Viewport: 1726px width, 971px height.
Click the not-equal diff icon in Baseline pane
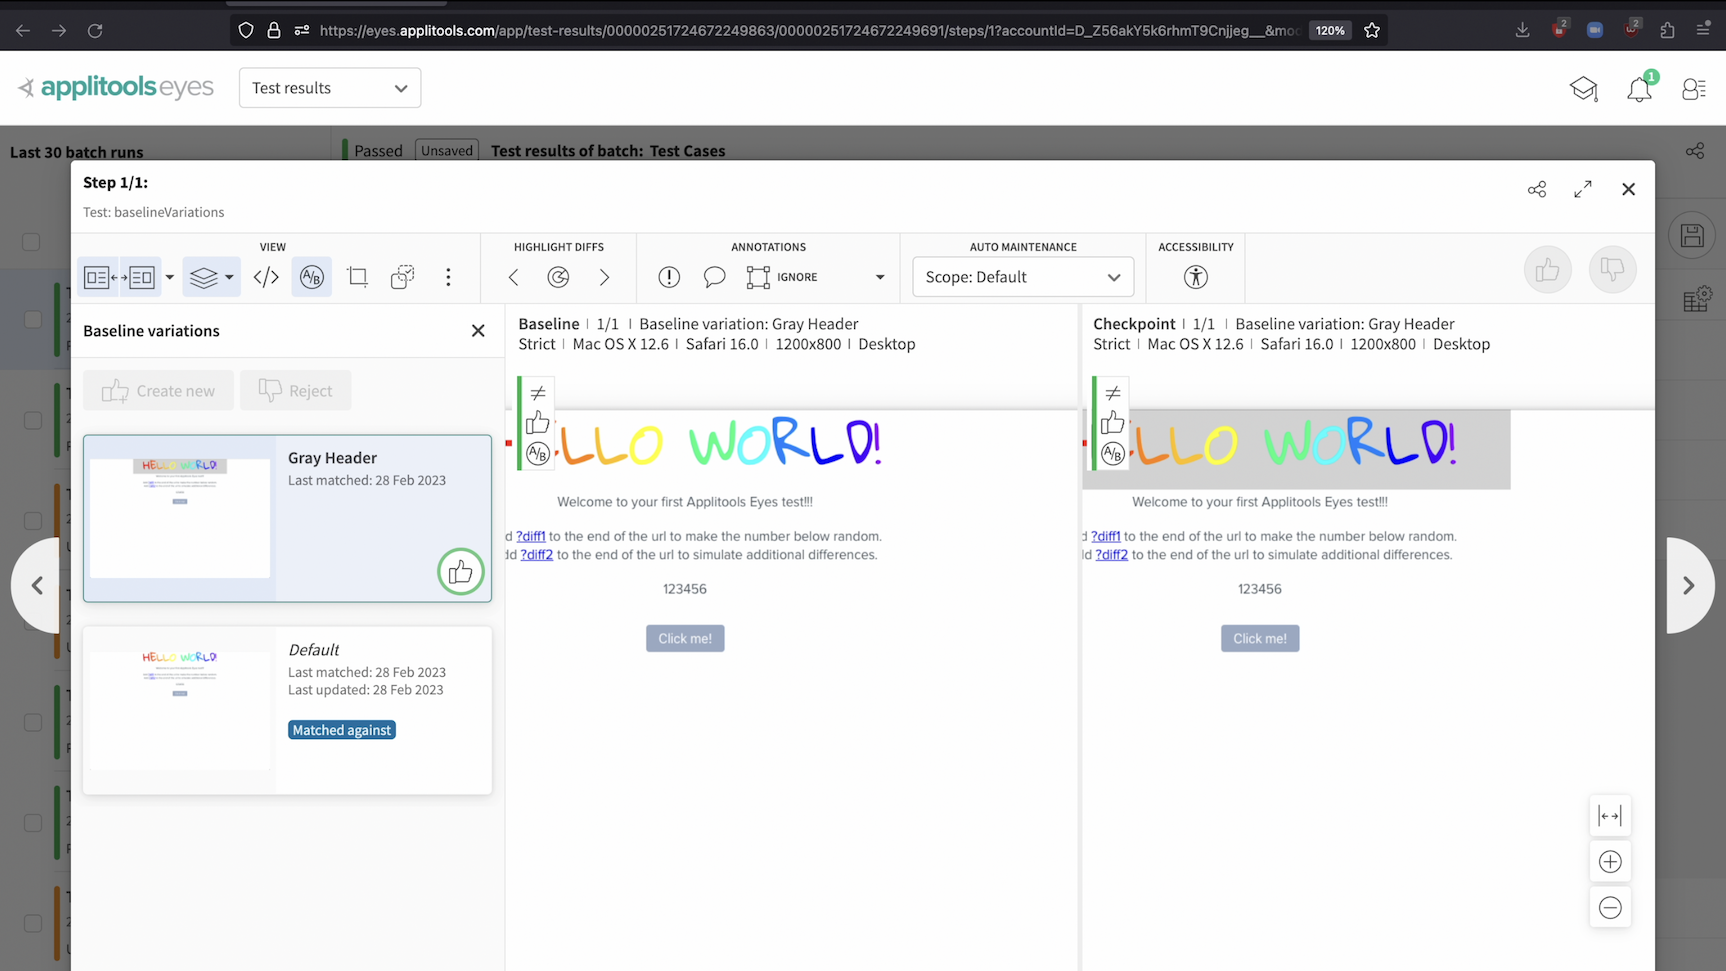click(538, 393)
